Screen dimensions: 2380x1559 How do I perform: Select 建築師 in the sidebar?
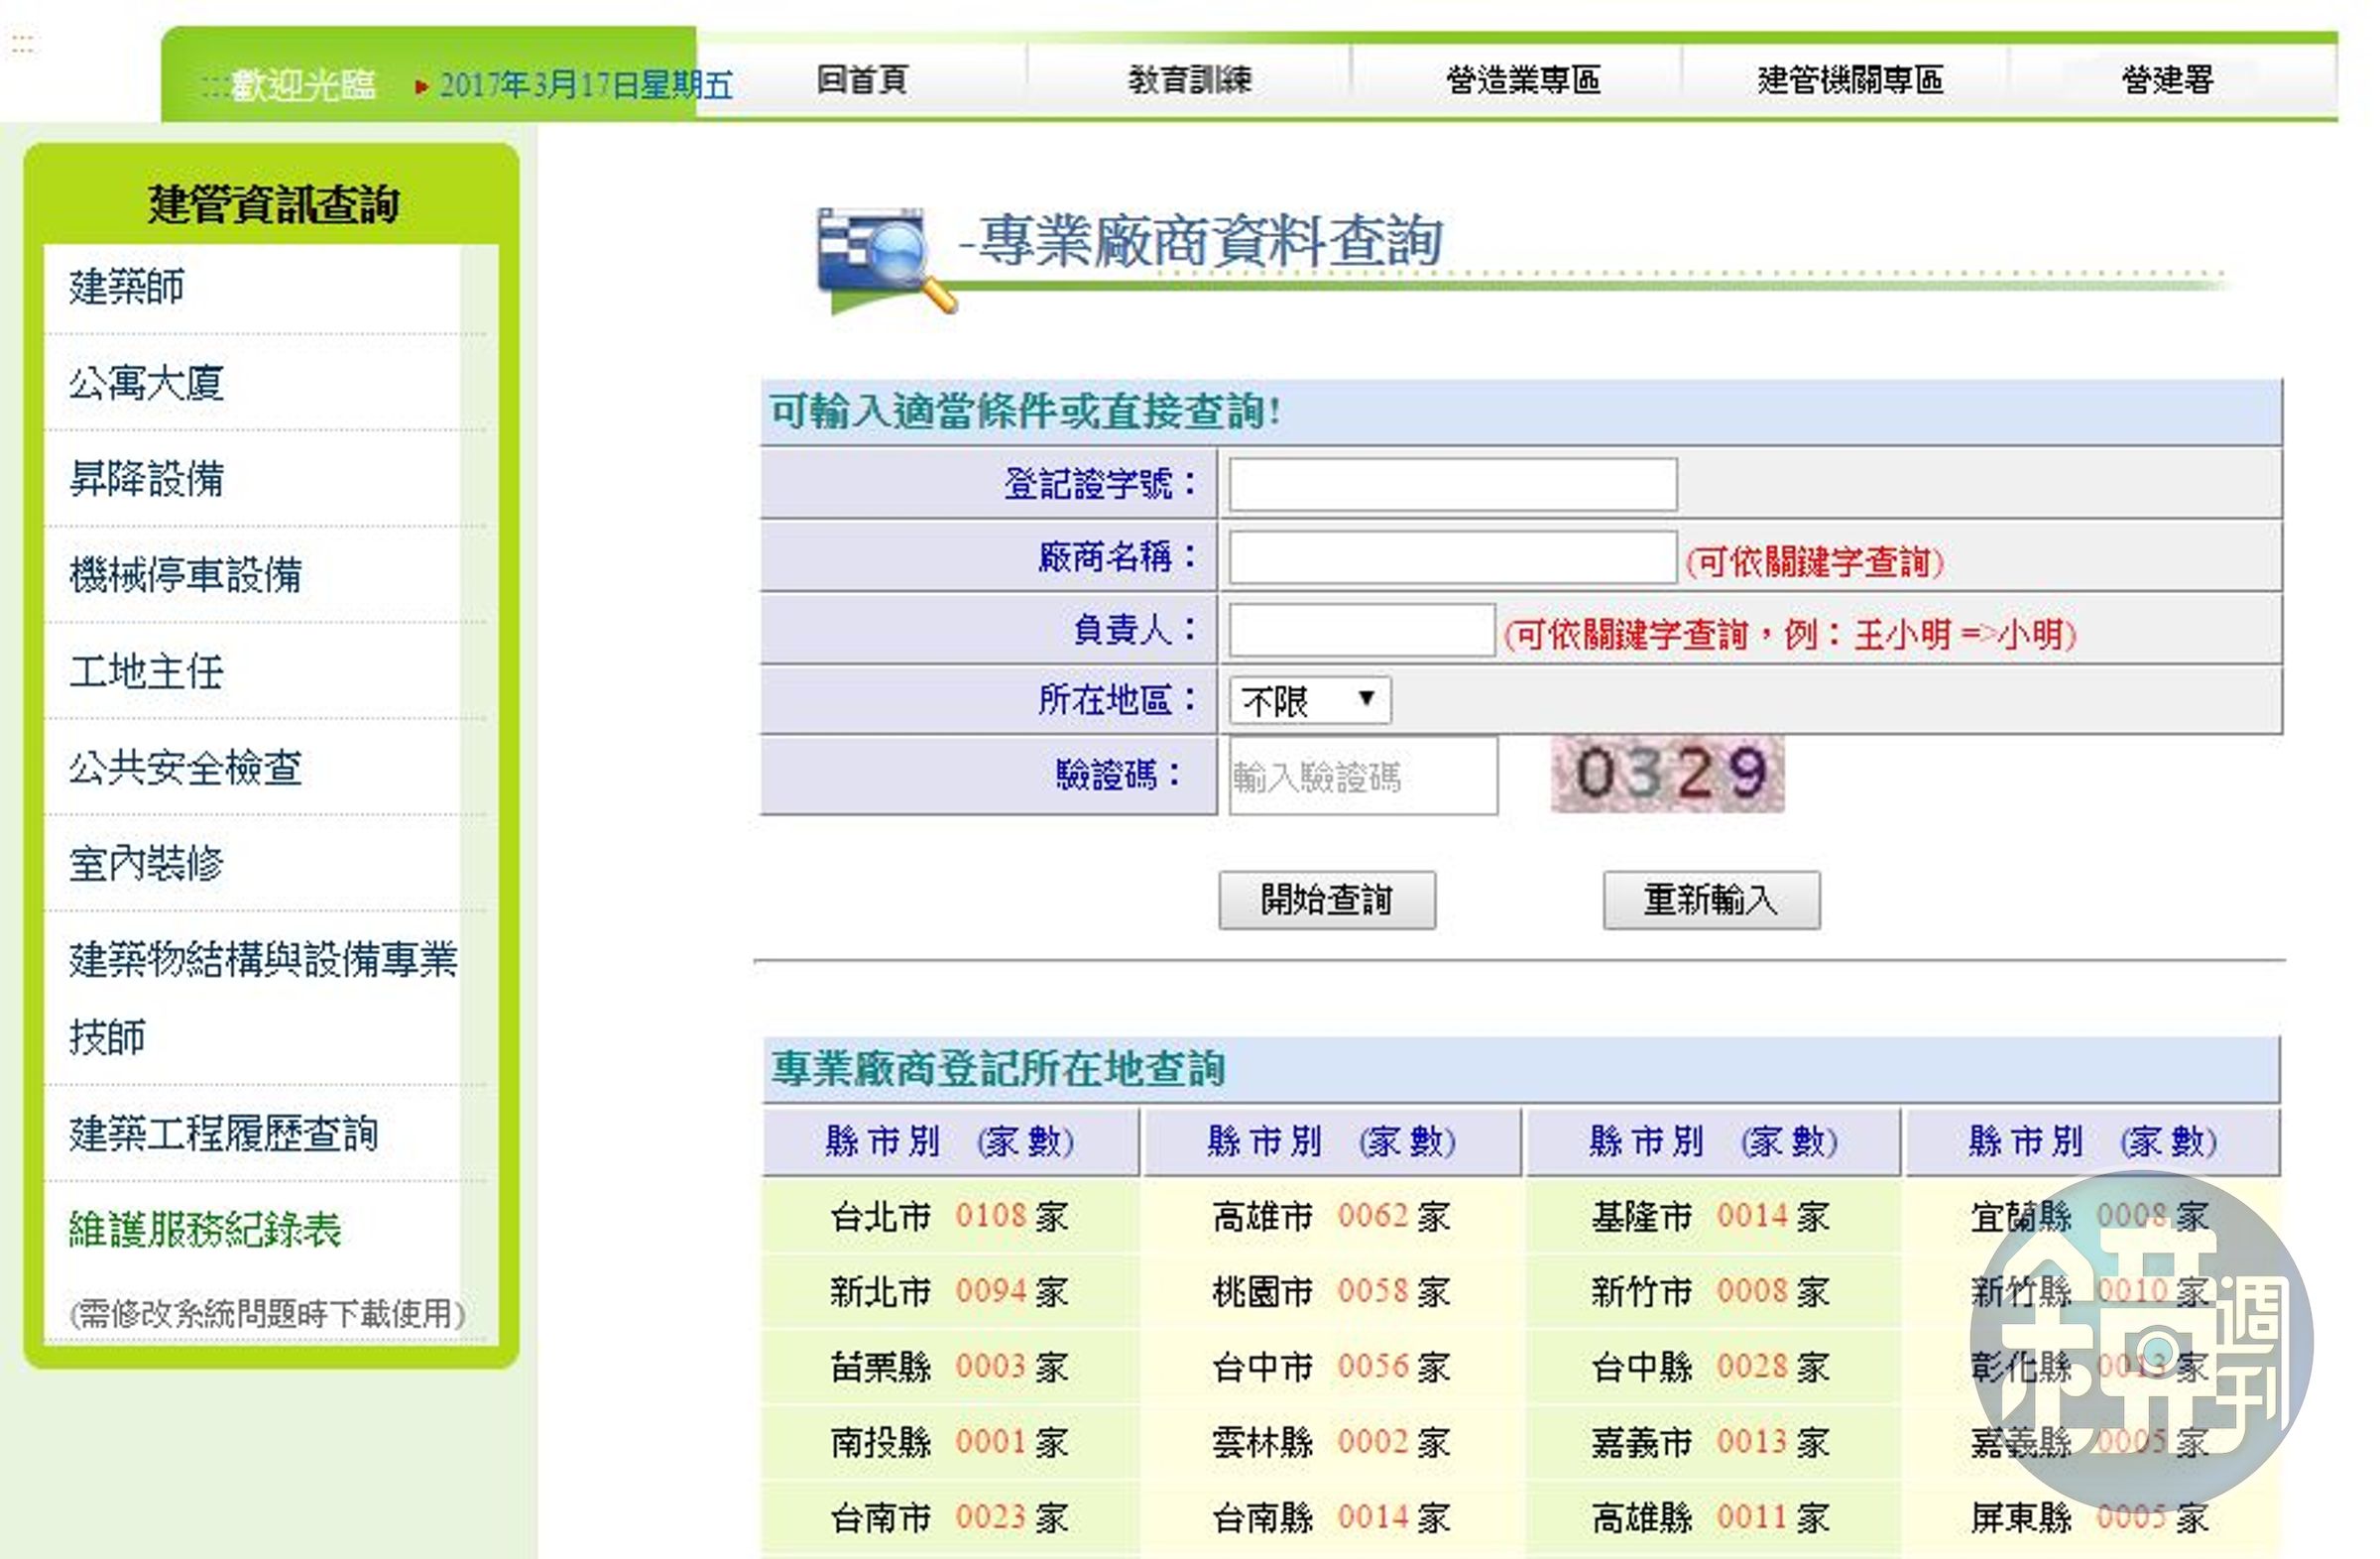coord(126,287)
